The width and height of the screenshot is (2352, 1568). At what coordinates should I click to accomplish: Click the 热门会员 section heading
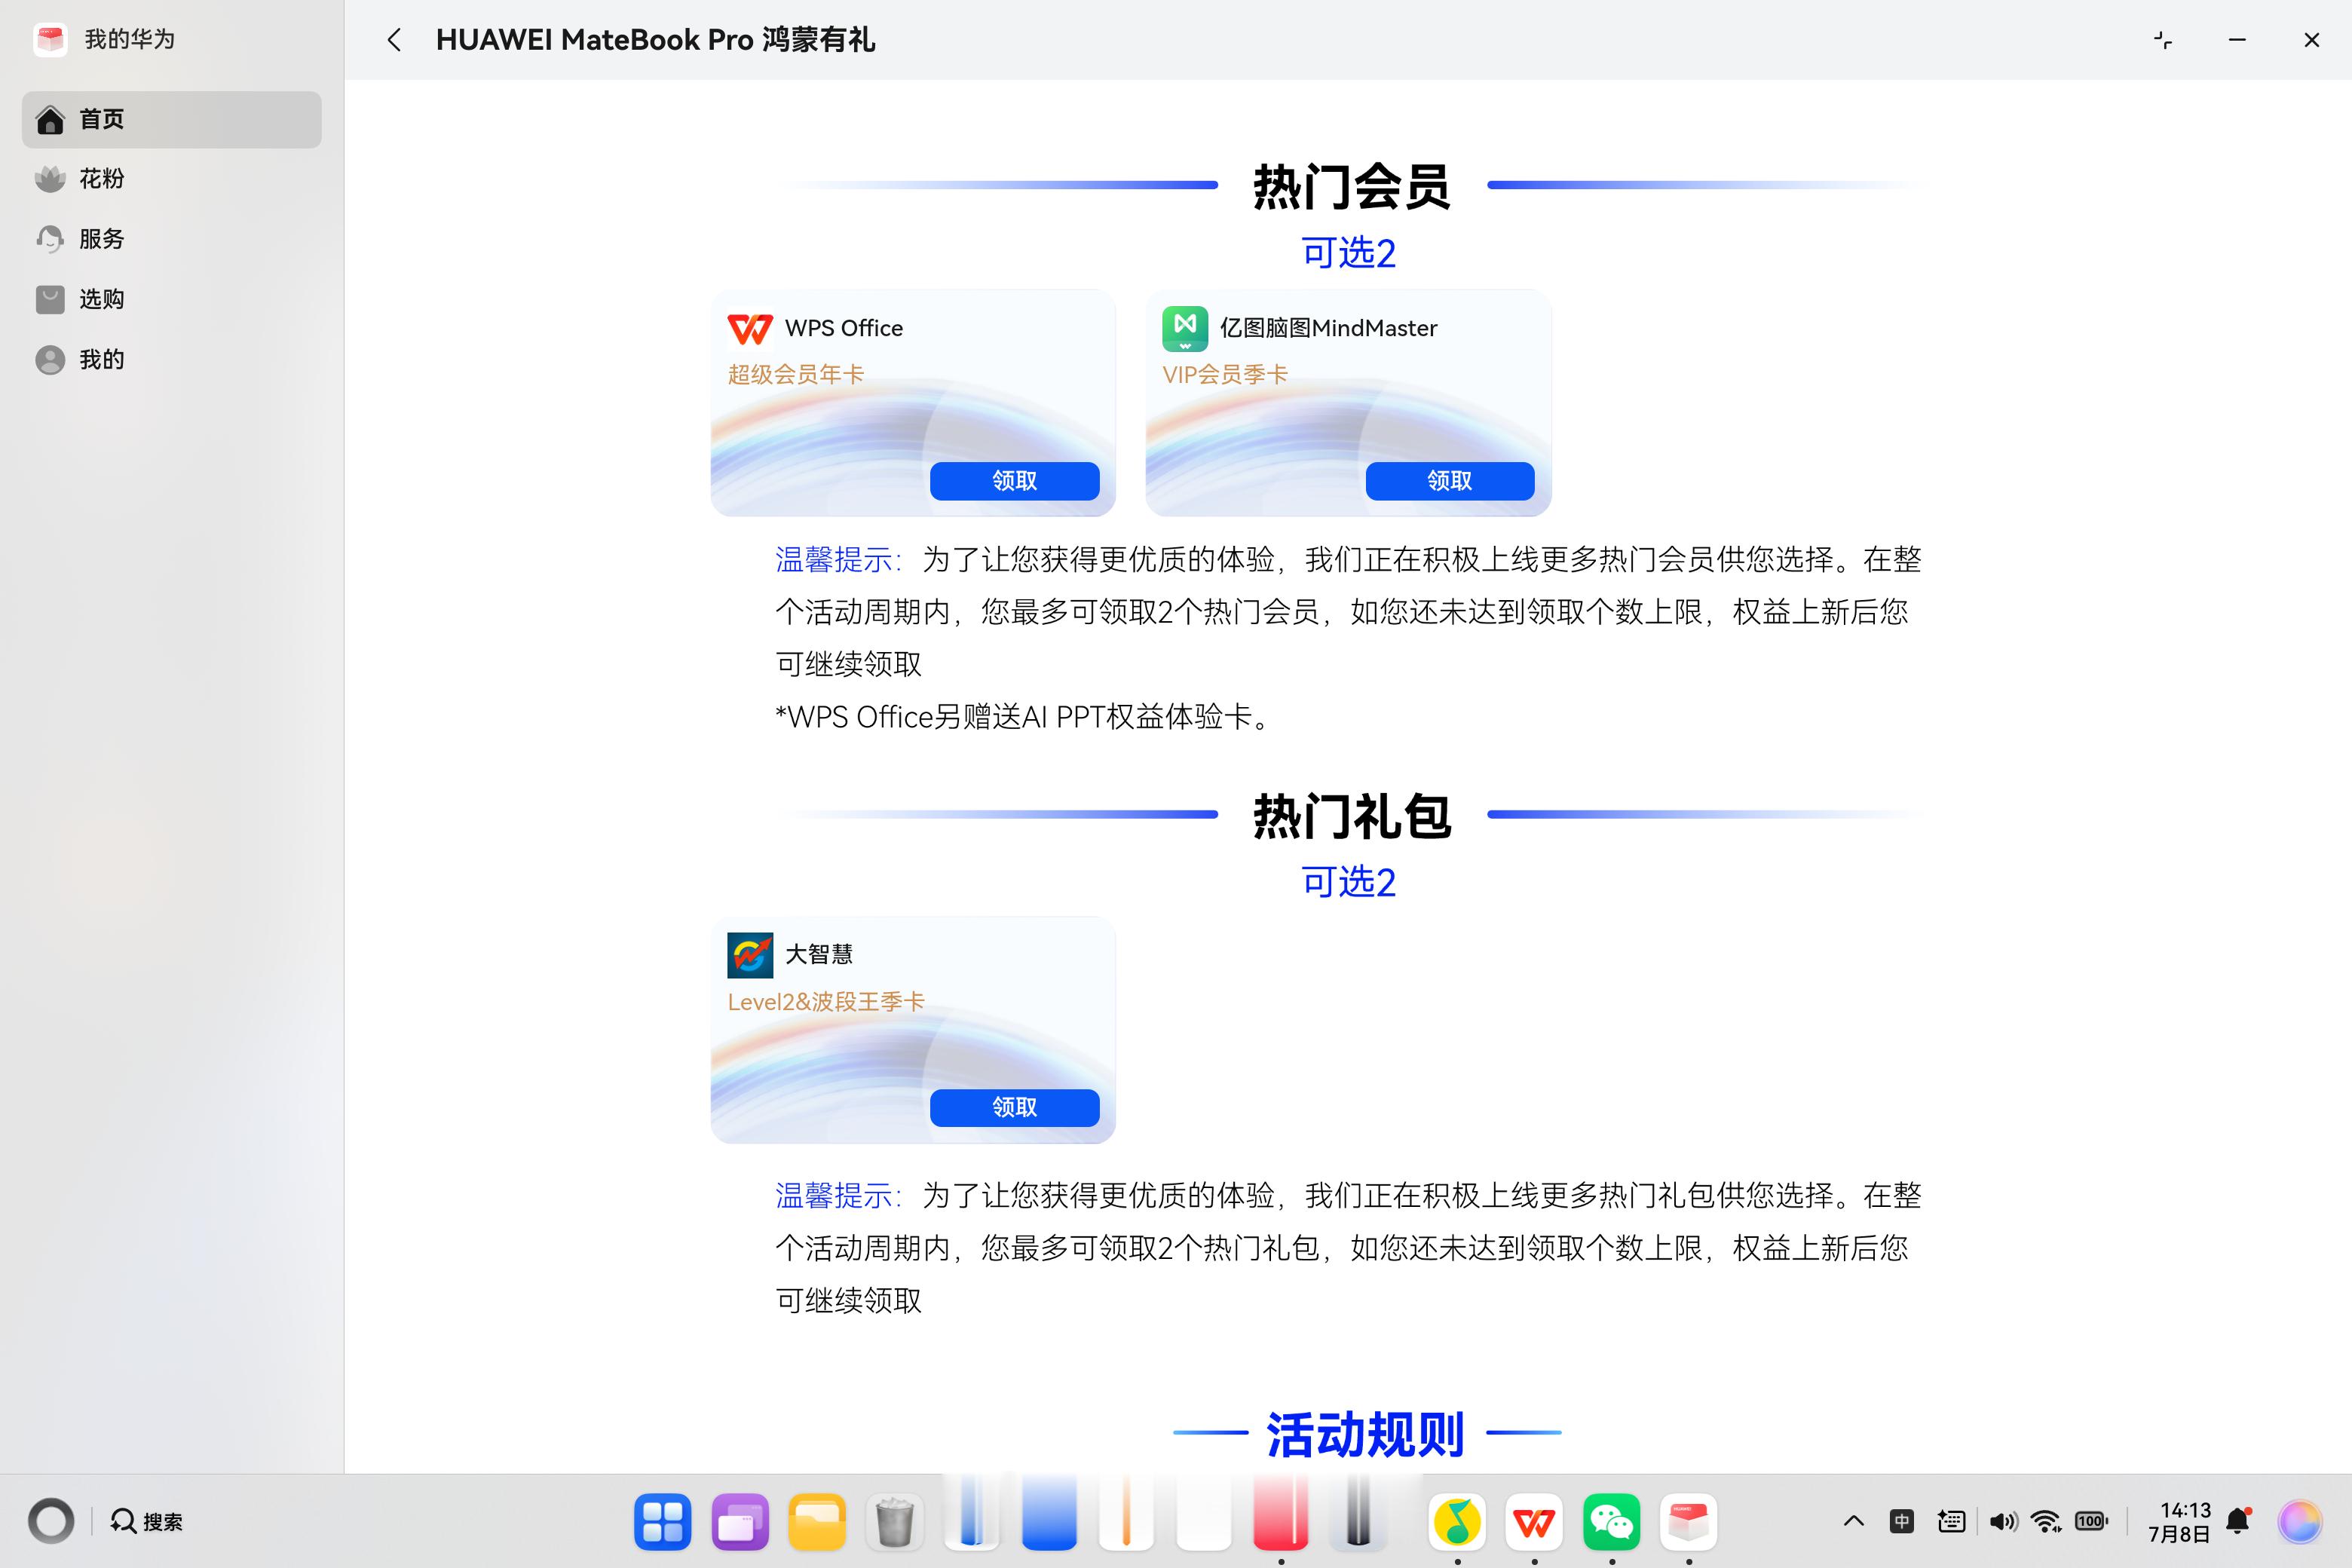pos(1352,187)
